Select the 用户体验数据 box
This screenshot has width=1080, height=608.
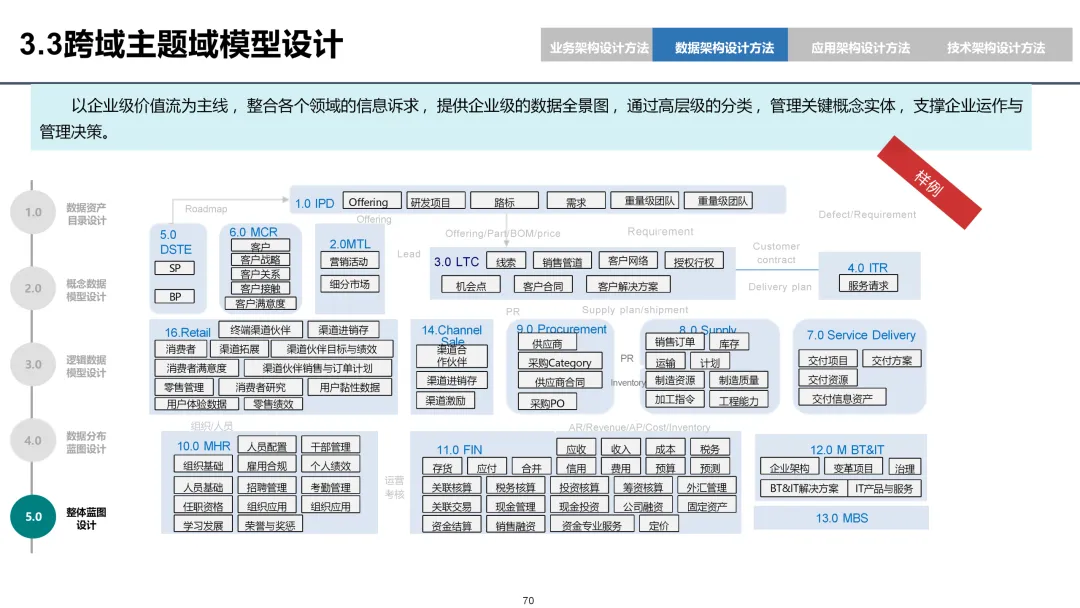coord(196,404)
